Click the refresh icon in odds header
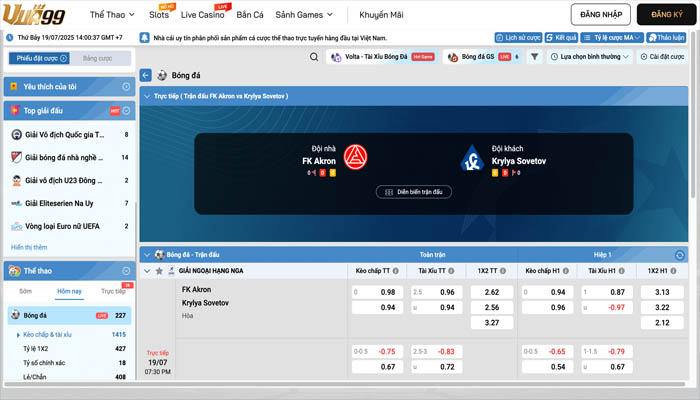This screenshot has width=700, height=400. point(680,255)
